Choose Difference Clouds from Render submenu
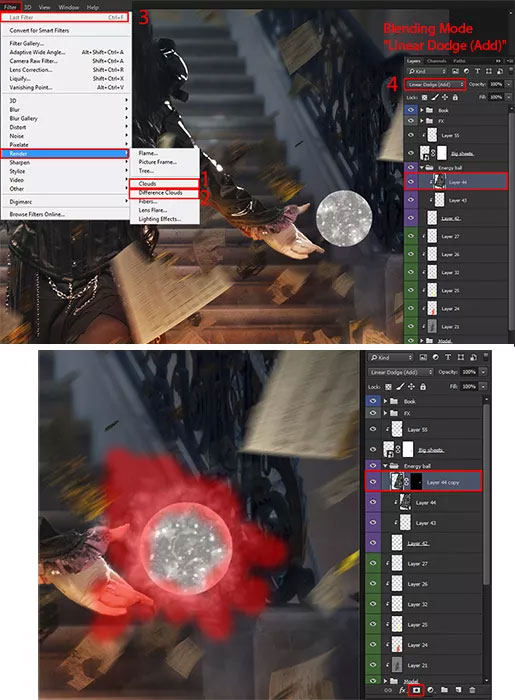 pos(164,193)
